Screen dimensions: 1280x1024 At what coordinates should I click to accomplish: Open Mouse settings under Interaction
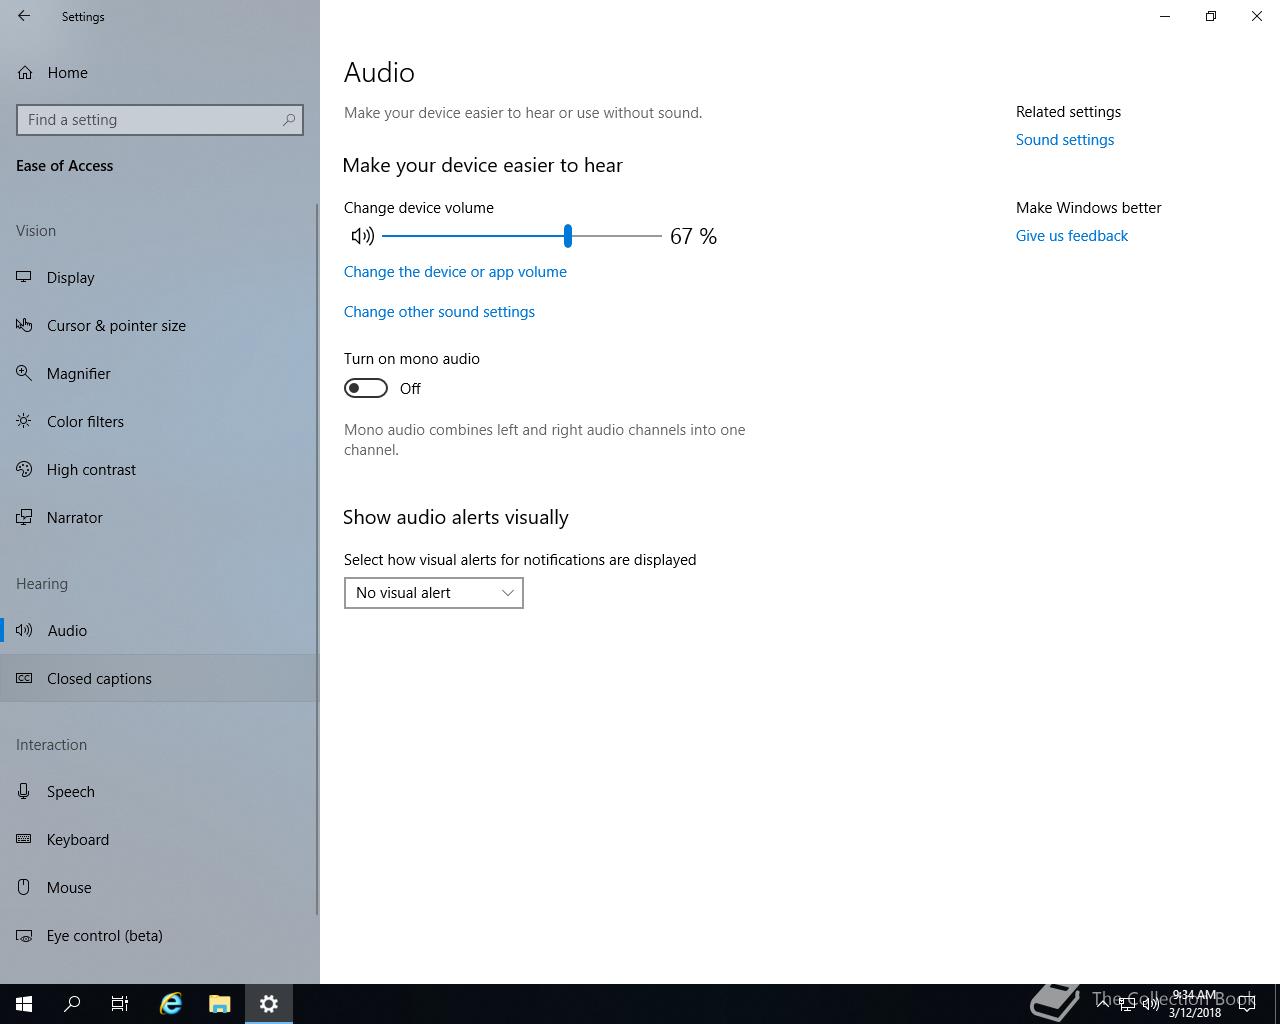[x=160, y=888]
